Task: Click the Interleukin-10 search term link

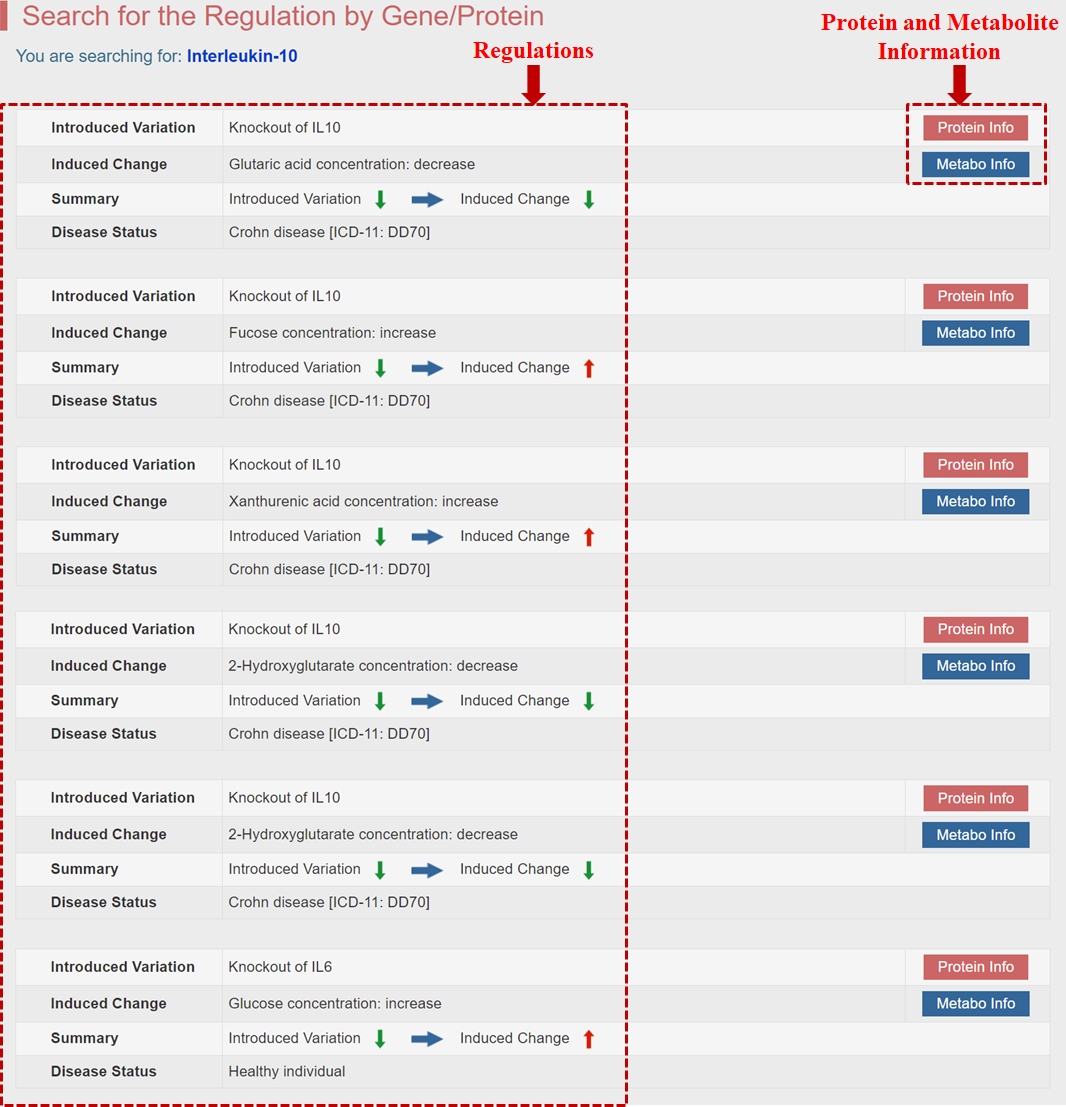Action: coord(242,56)
